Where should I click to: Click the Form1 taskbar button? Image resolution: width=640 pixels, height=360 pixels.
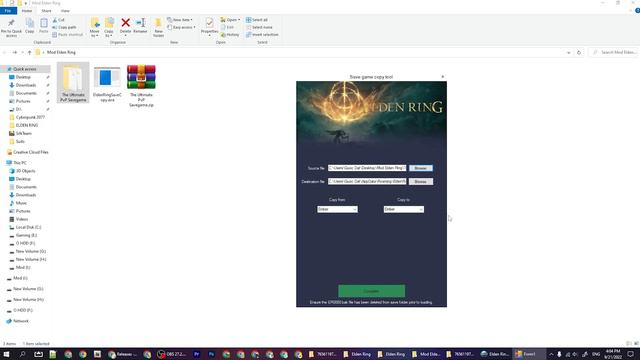[529, 354]
